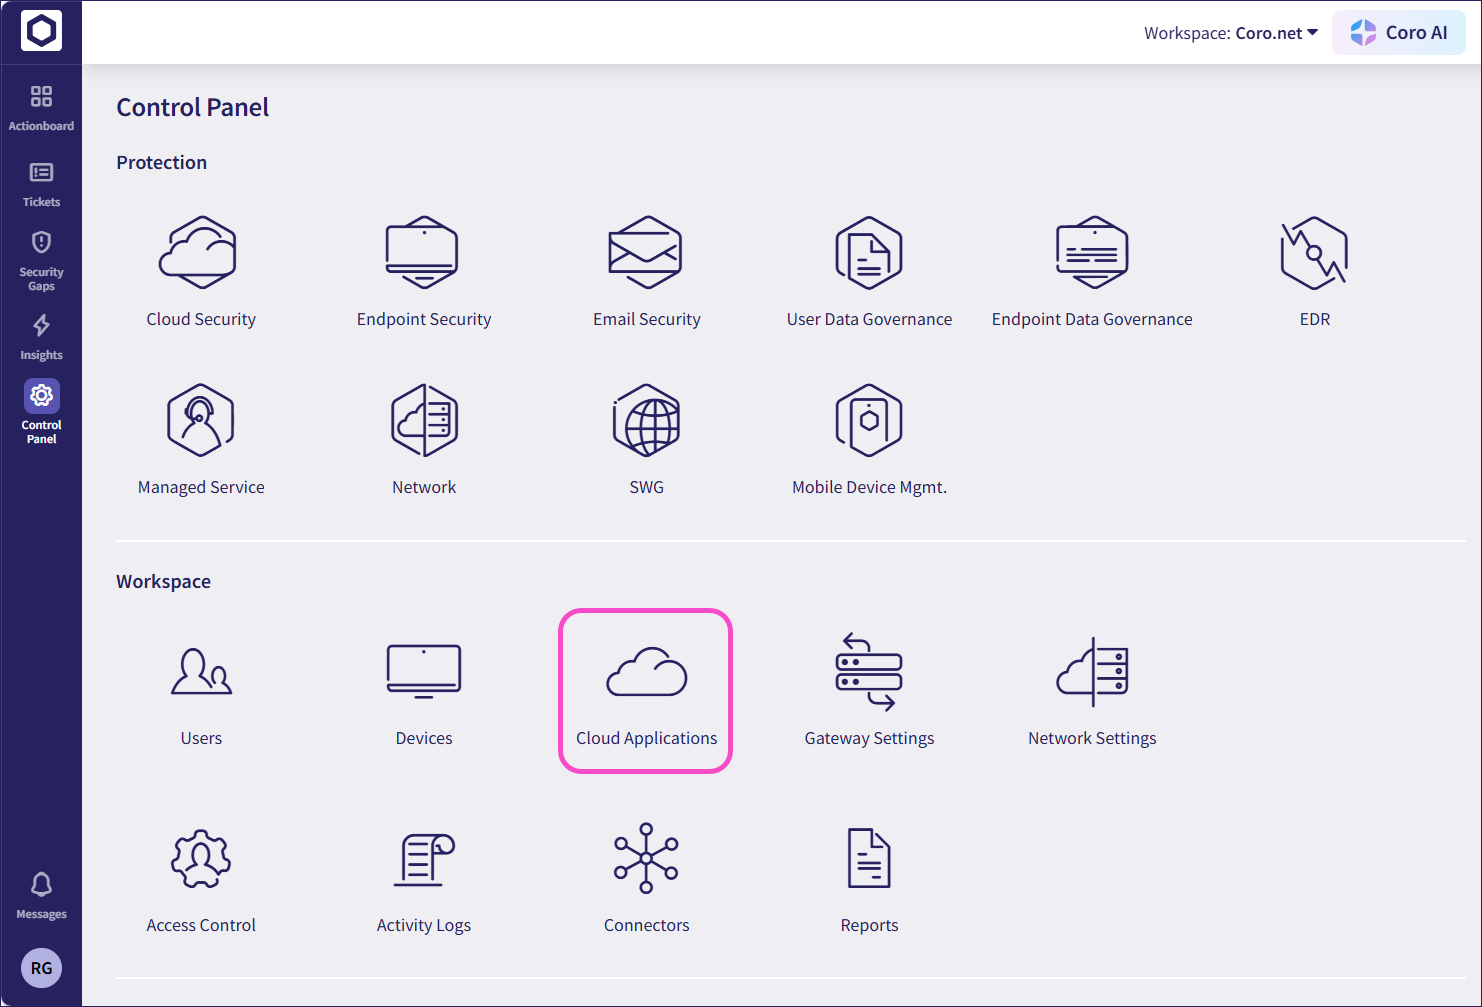
Task: Click the Cloud Applications icon
Action: pos(646,672)
